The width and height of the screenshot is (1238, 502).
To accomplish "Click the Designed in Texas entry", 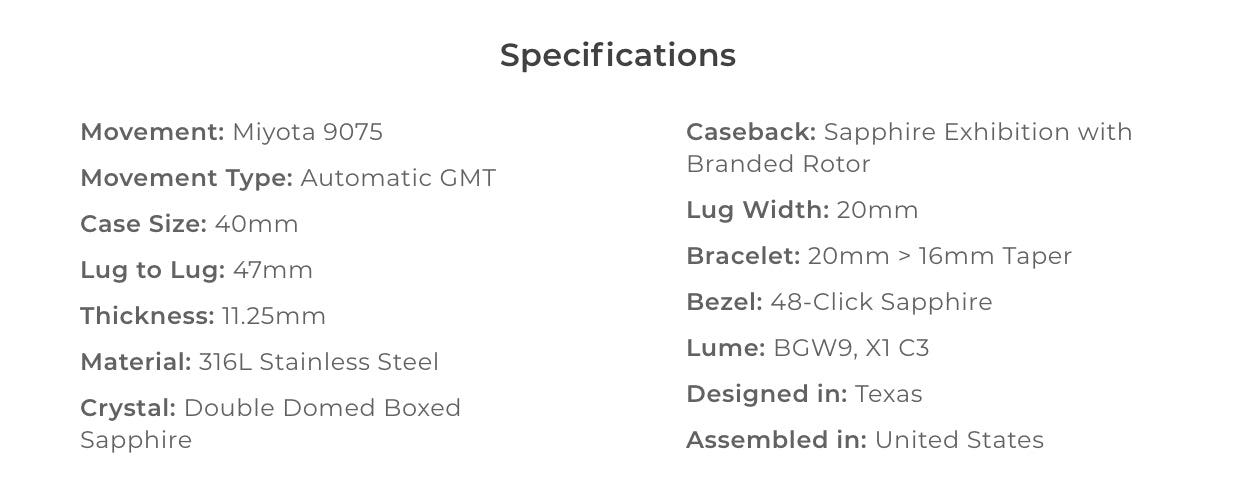I will point(804,394).
